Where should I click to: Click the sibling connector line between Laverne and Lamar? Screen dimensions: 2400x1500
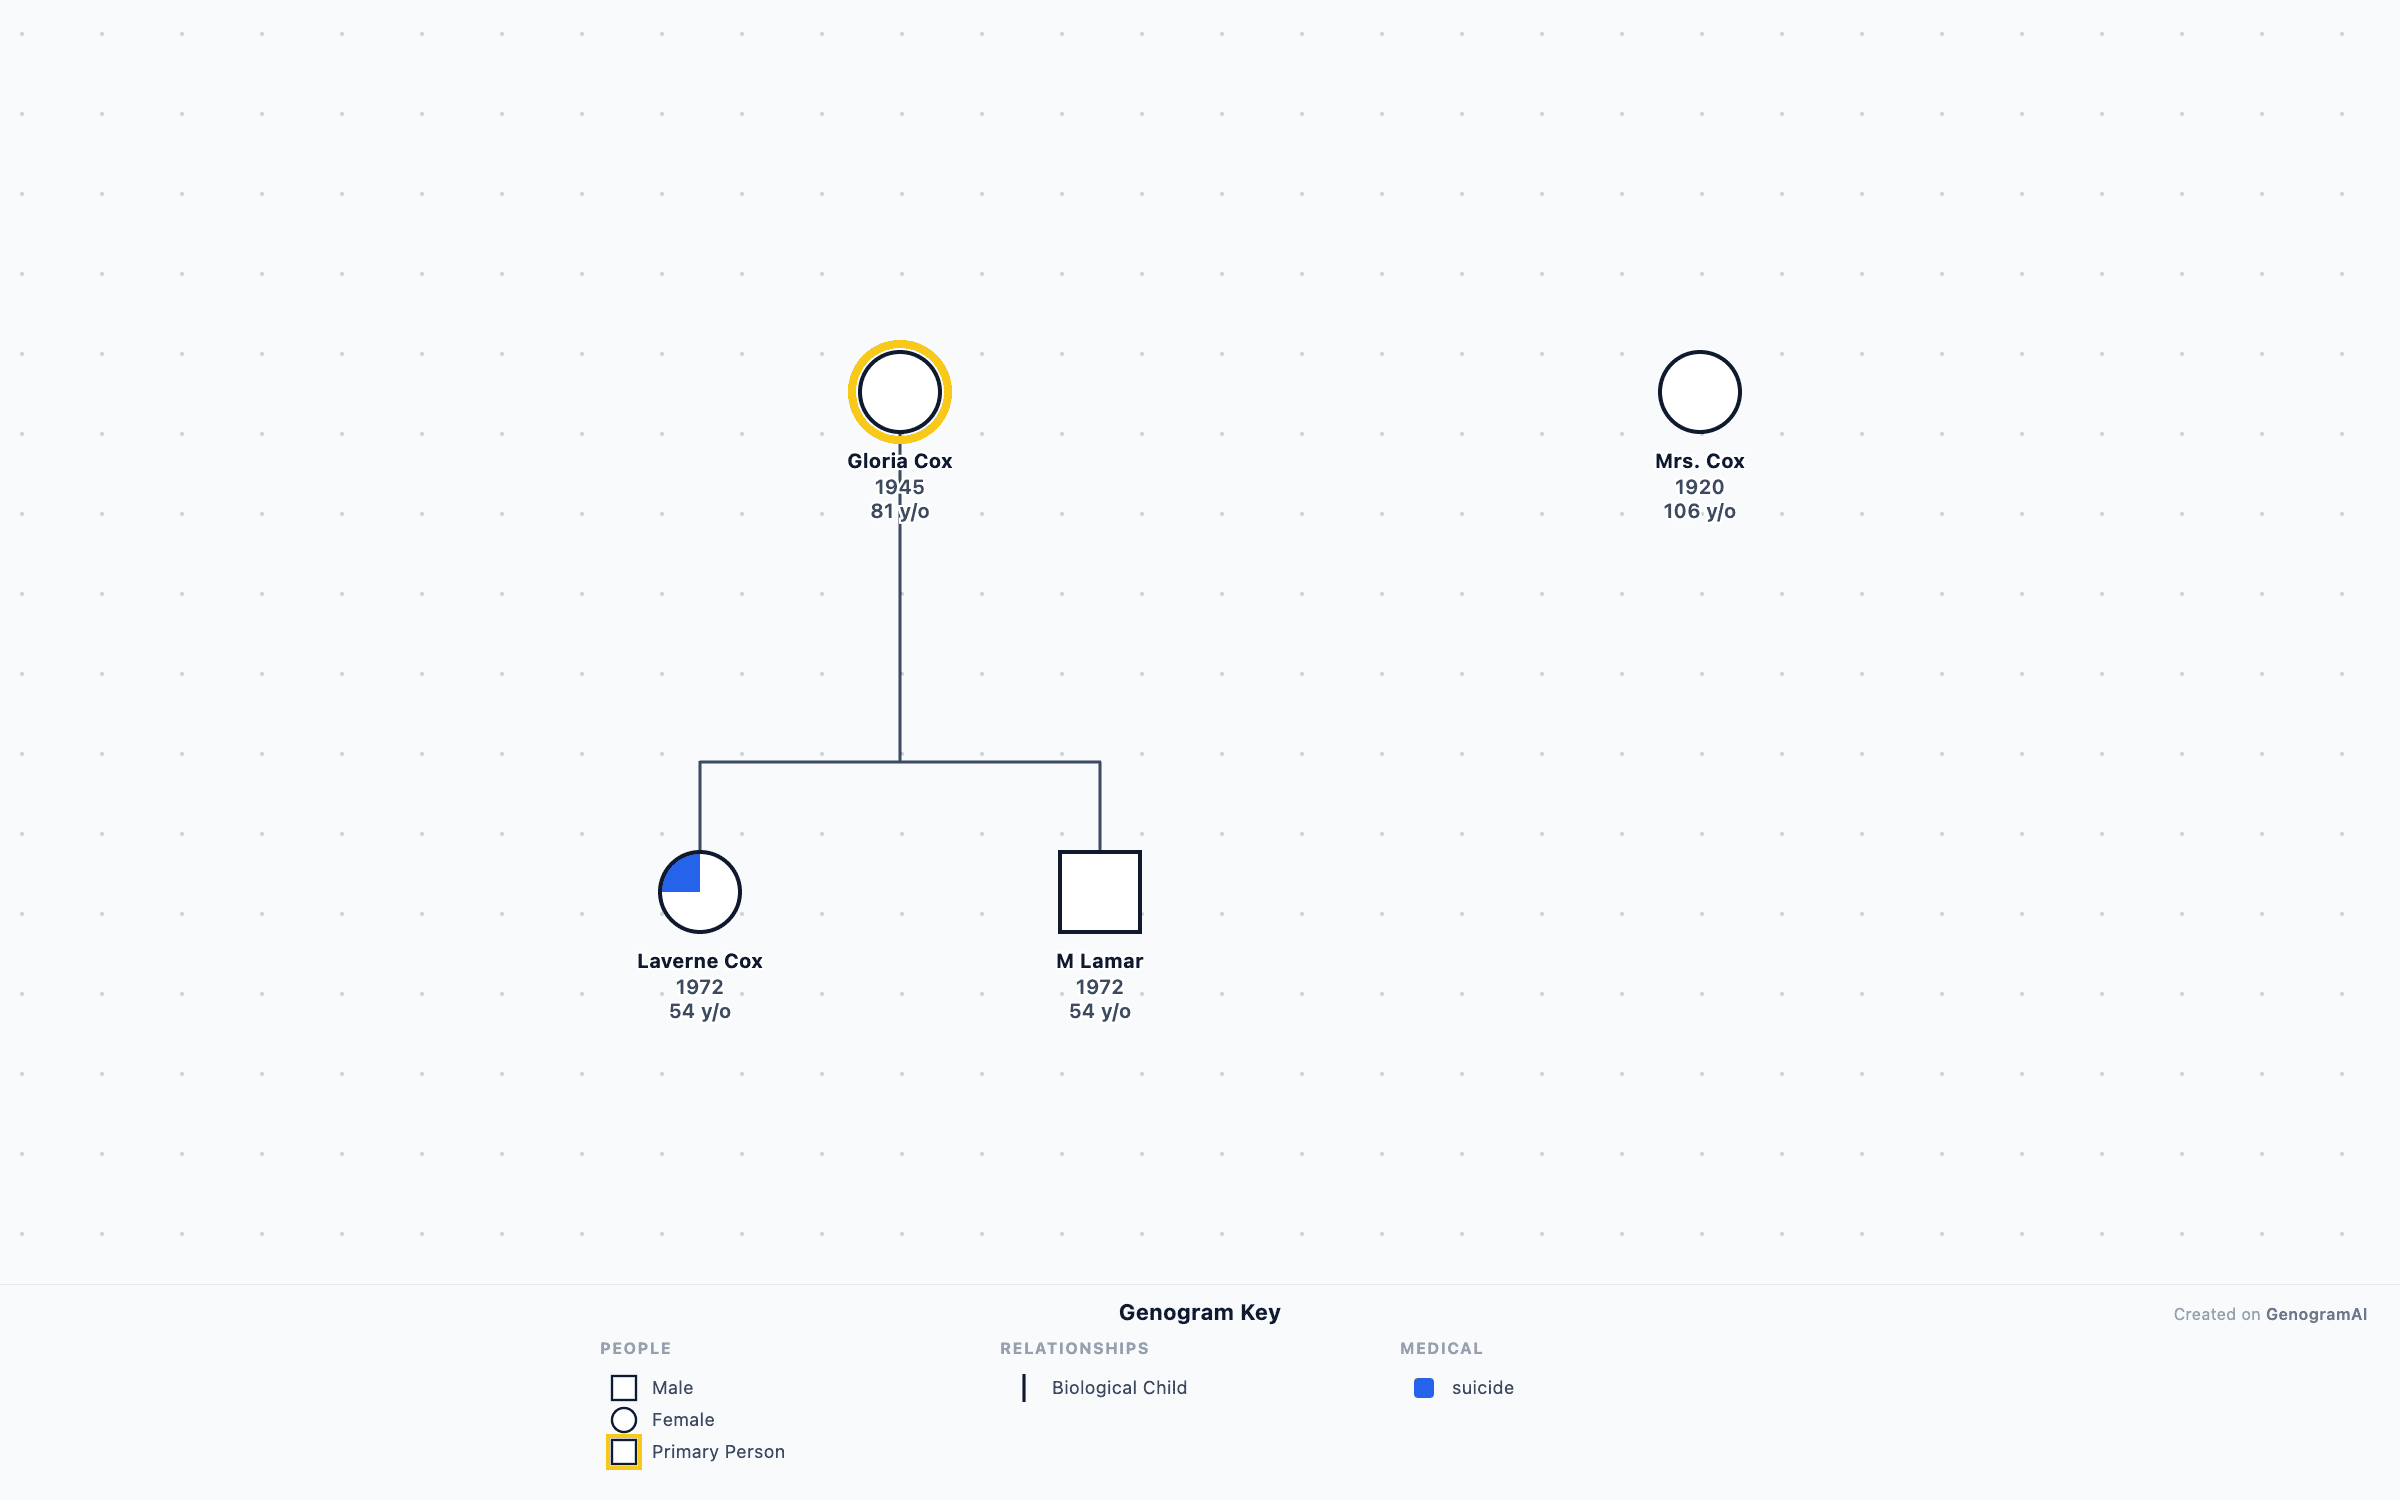(x=900, y=763)
